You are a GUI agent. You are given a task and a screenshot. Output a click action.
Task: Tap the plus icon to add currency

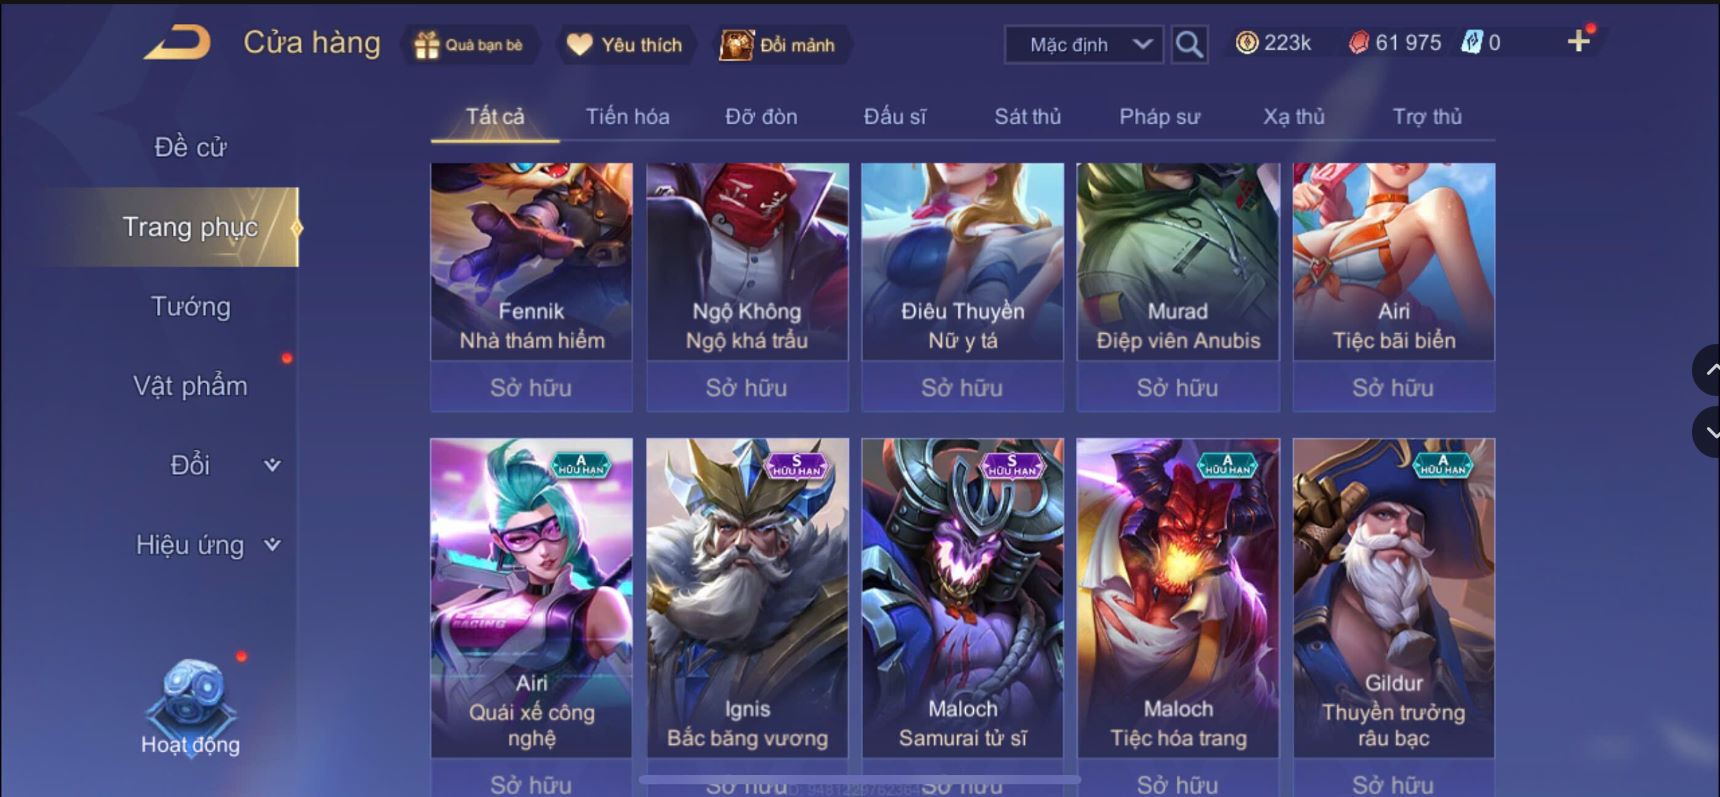tap(1578, 41)
